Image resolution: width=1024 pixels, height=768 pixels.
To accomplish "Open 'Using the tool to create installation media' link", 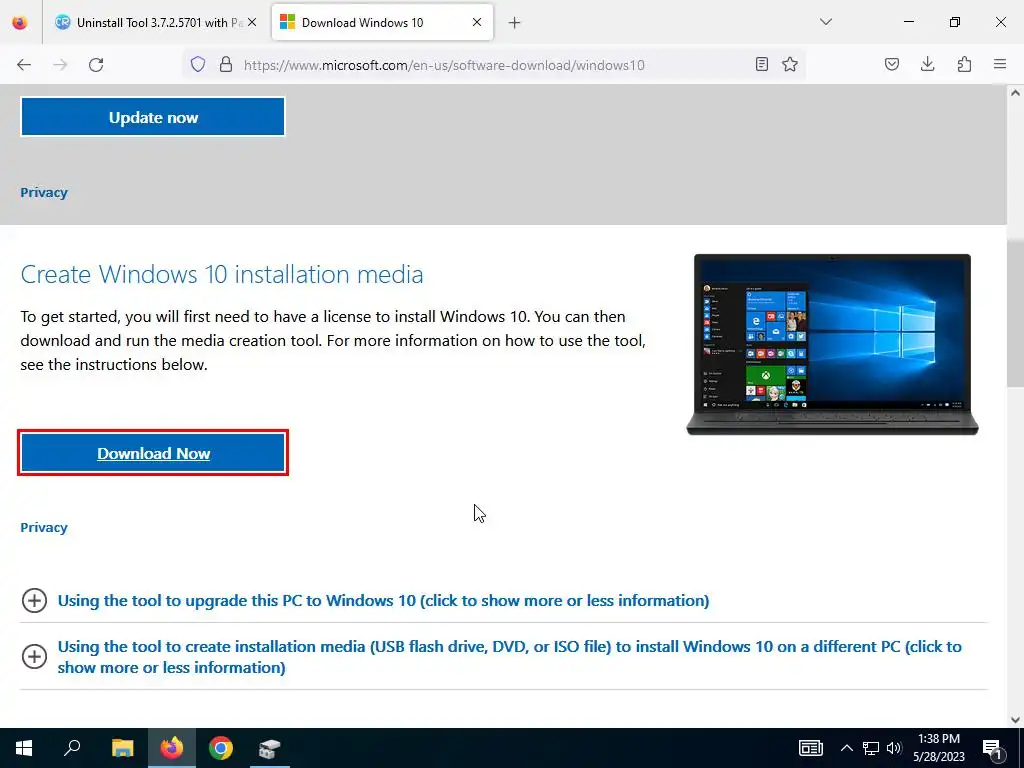I will [x=509, y=656].
